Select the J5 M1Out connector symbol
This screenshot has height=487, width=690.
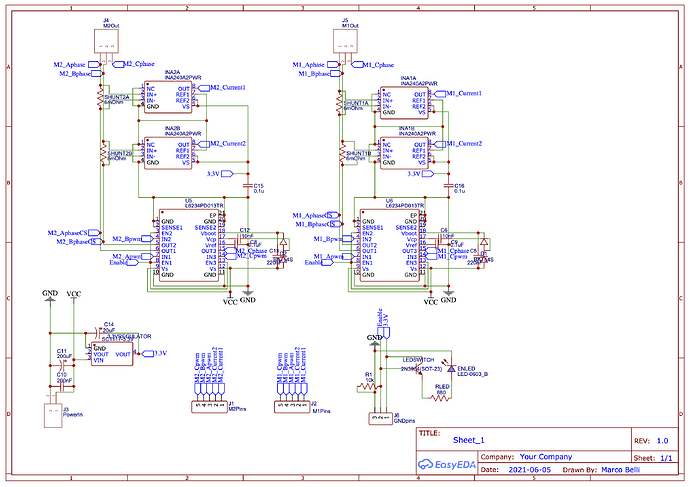click(x=345, y=42)
